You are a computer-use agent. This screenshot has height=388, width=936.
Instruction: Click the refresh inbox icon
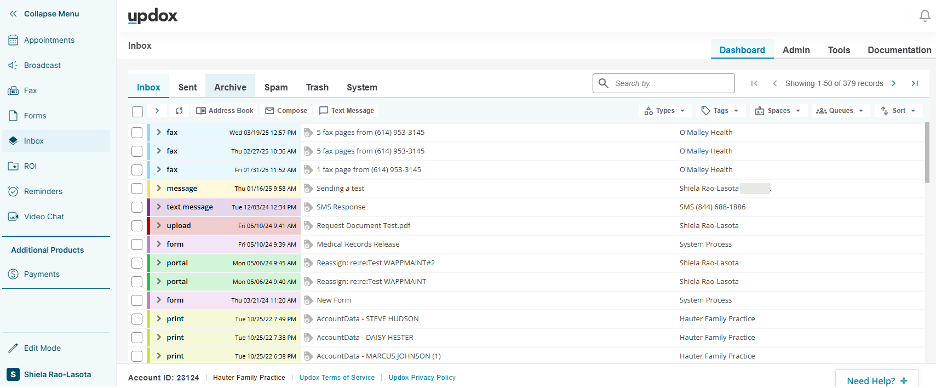point(178,110)
